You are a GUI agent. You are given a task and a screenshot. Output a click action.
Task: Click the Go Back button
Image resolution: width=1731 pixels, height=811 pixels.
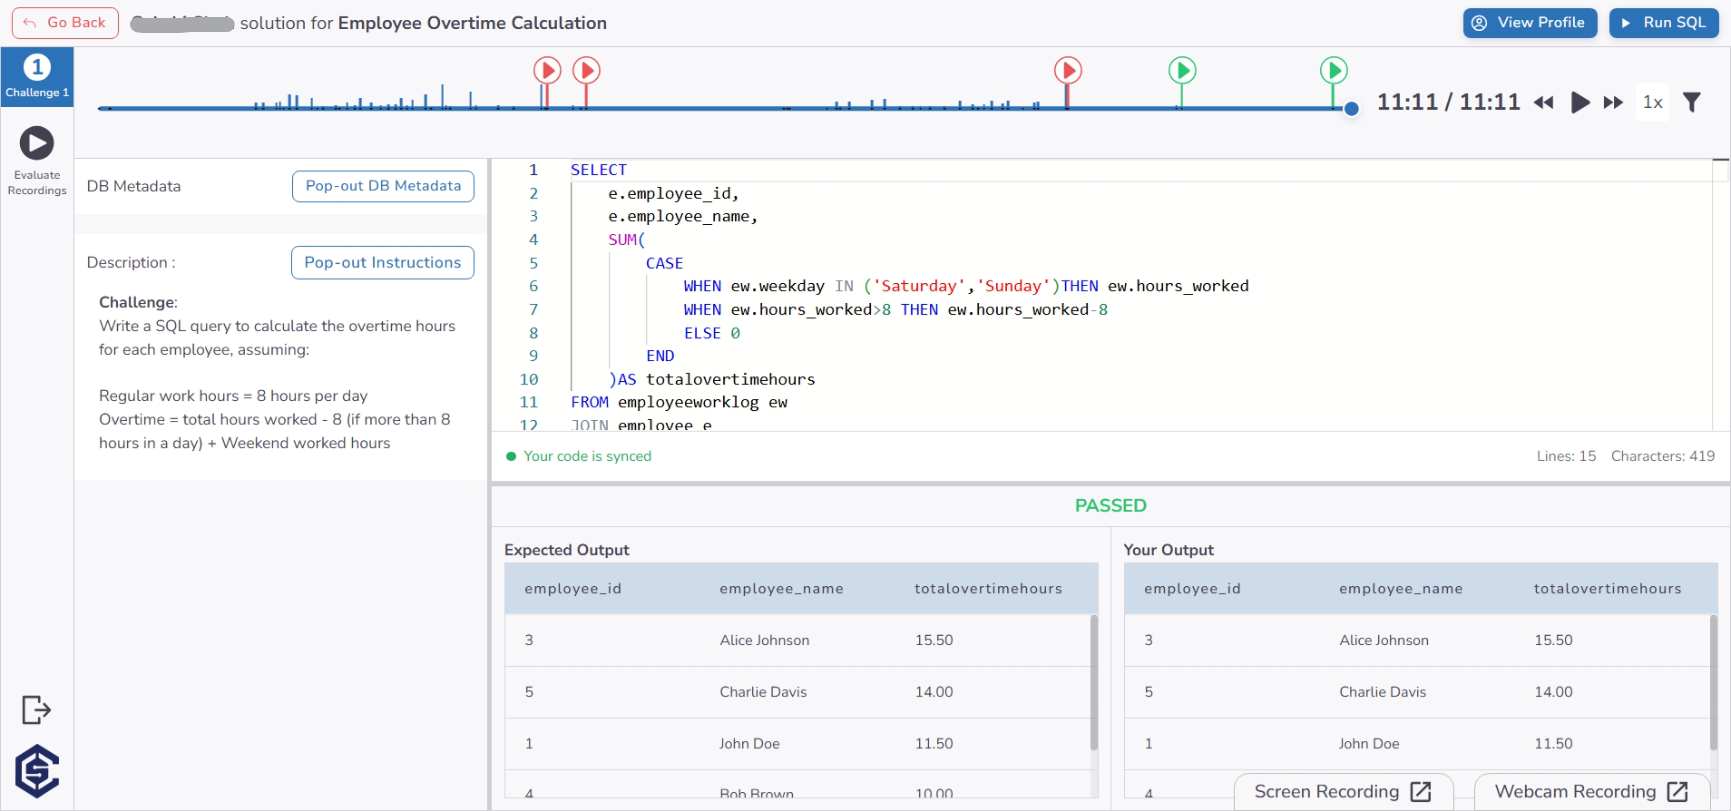click(65, 23)
